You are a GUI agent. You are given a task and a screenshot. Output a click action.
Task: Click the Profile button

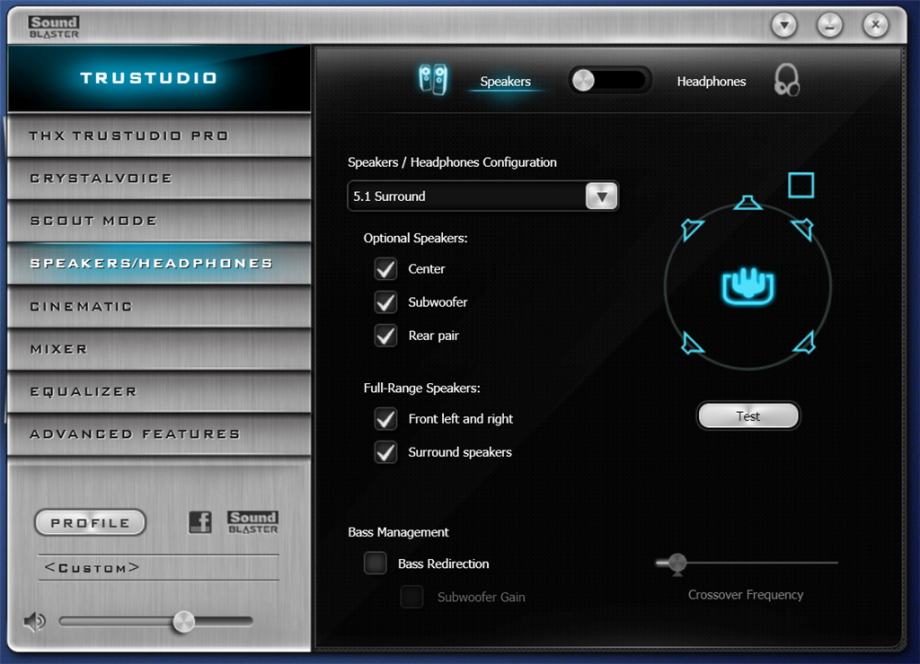tap(89, 521)
